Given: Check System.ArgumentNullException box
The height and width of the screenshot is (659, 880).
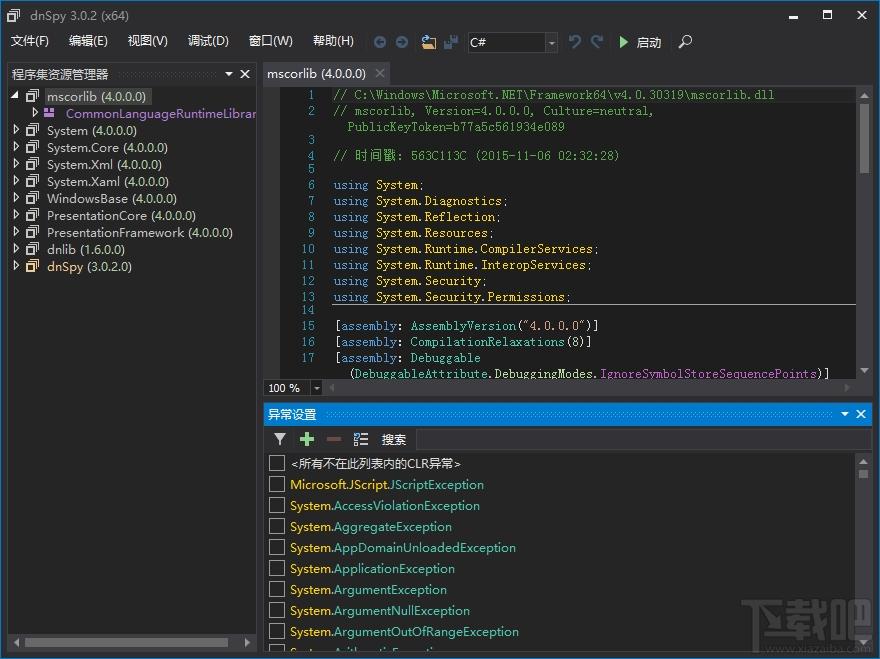Looking at the screenshot, I should coord(277,610).
